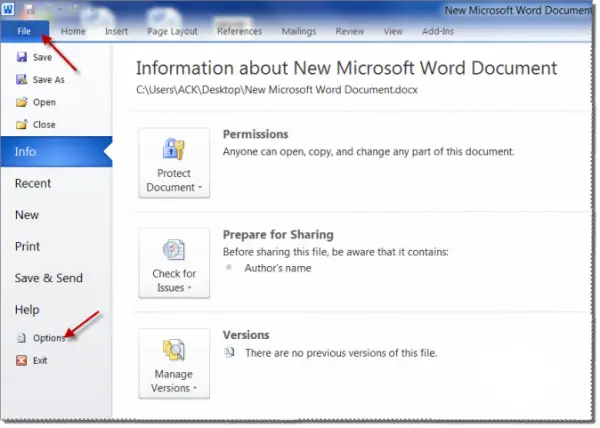
Task: Click the Prepare for Sharing heading
Action: [x=278, y=234]
